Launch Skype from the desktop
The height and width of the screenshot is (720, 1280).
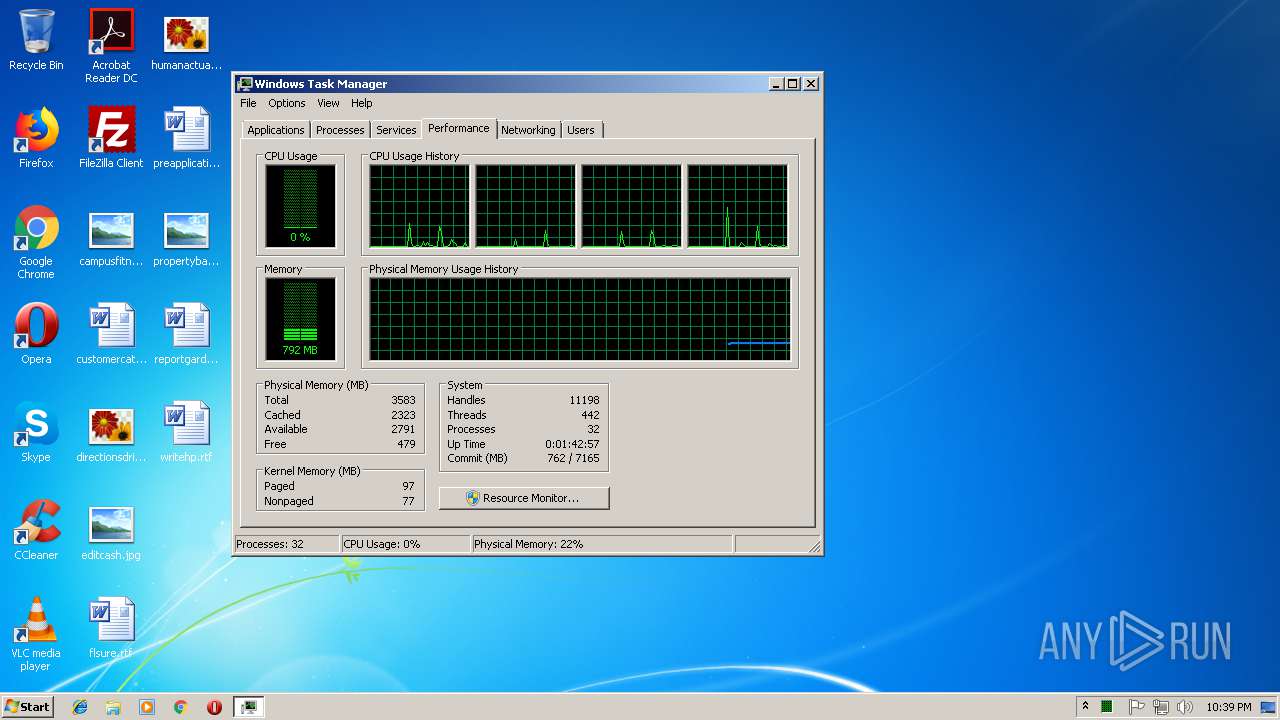[36, 433]
